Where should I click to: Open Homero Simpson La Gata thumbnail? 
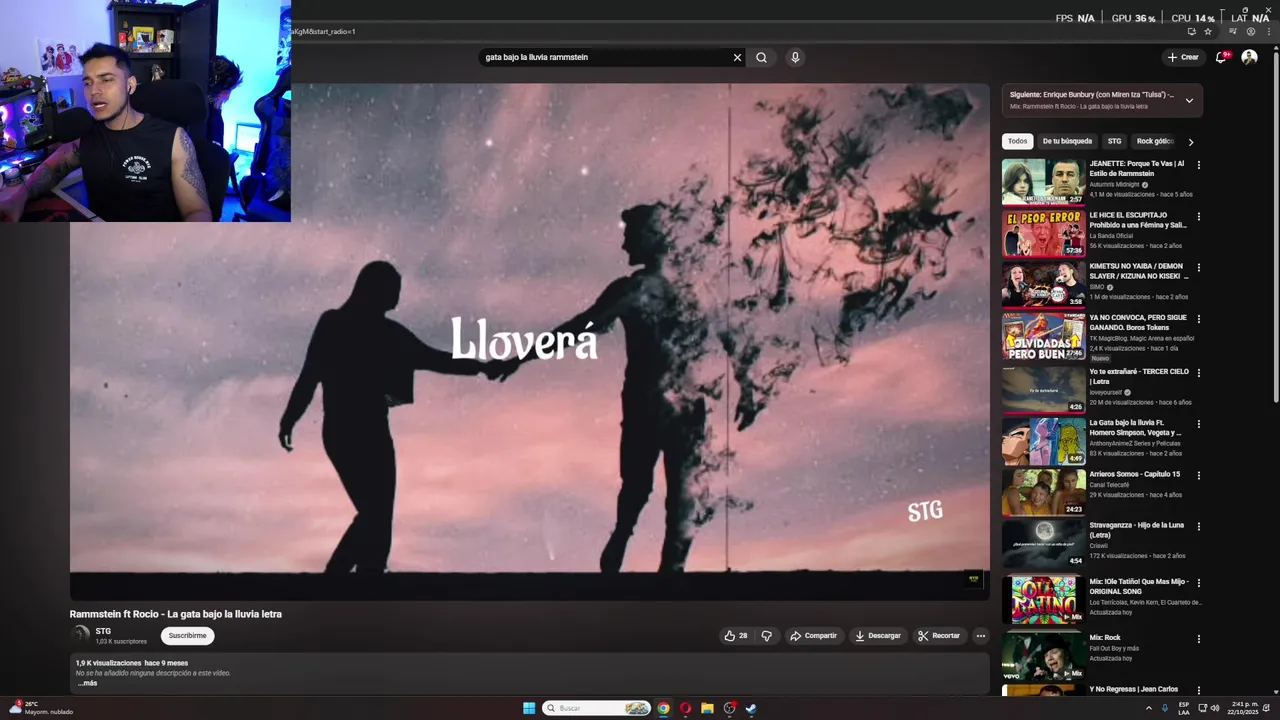pos(1043,441)
